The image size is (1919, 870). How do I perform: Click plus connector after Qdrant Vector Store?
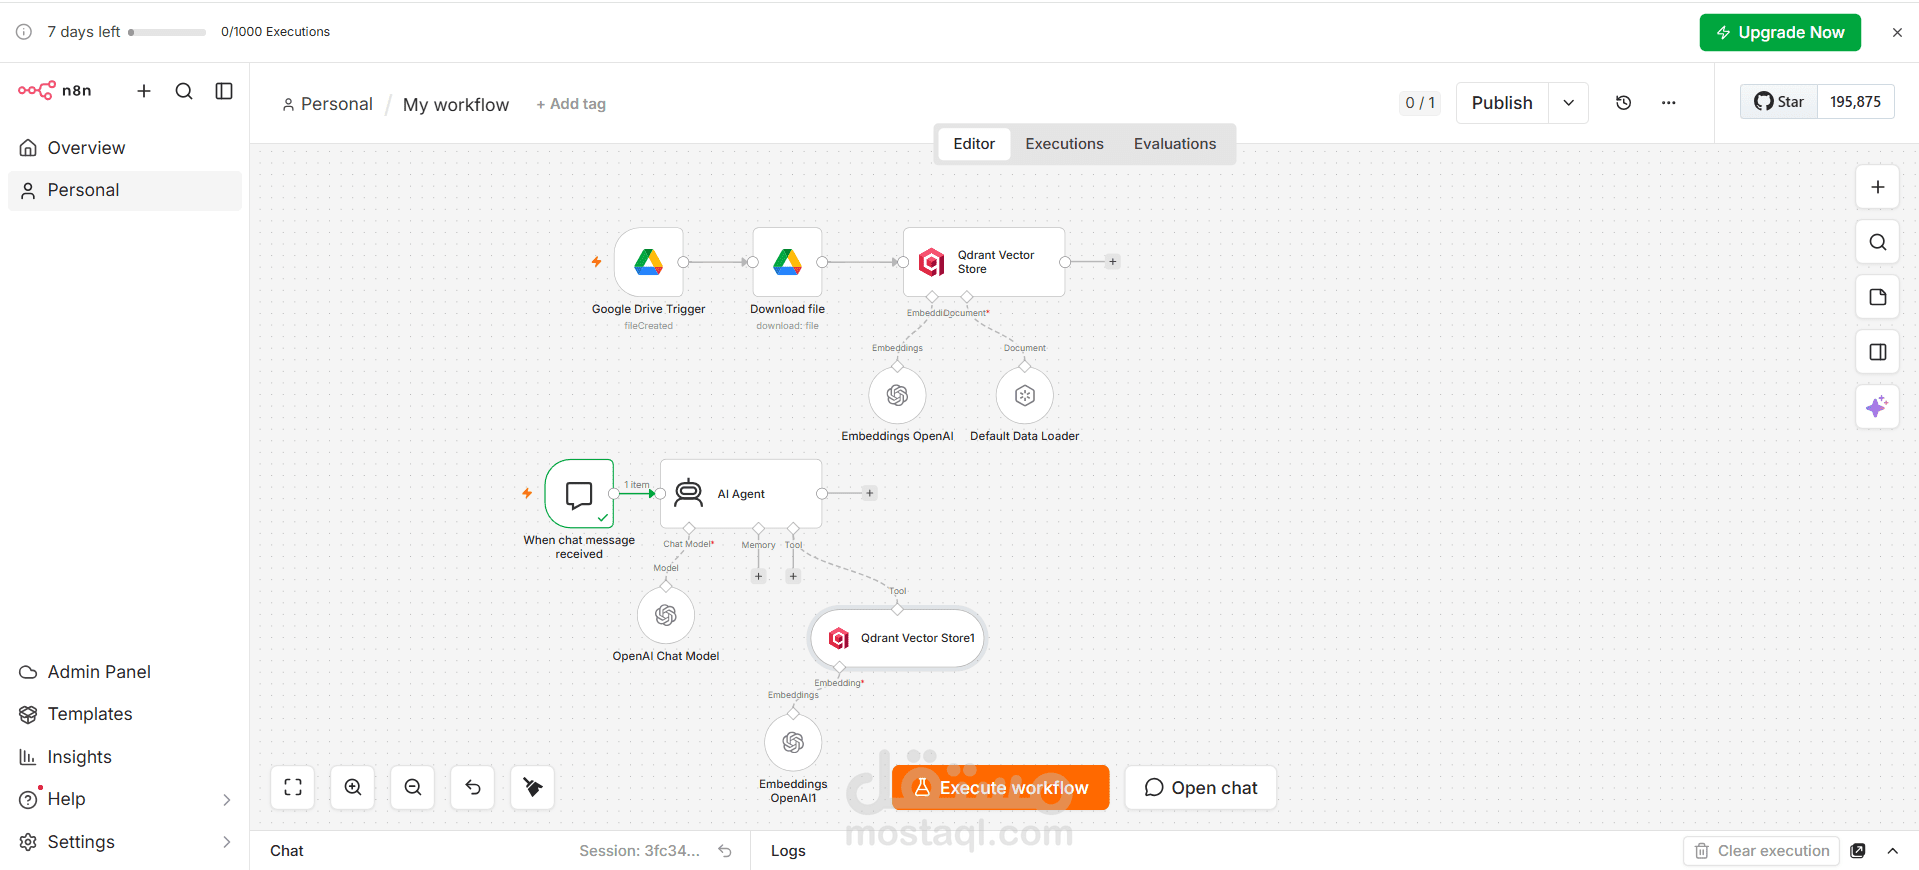pos(1112,262)
